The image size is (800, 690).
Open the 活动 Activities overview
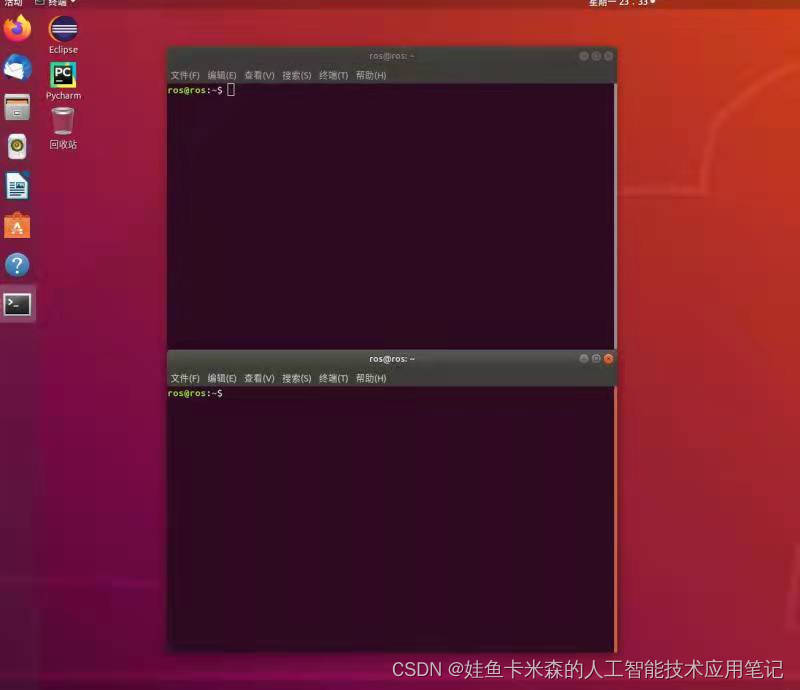14,3
